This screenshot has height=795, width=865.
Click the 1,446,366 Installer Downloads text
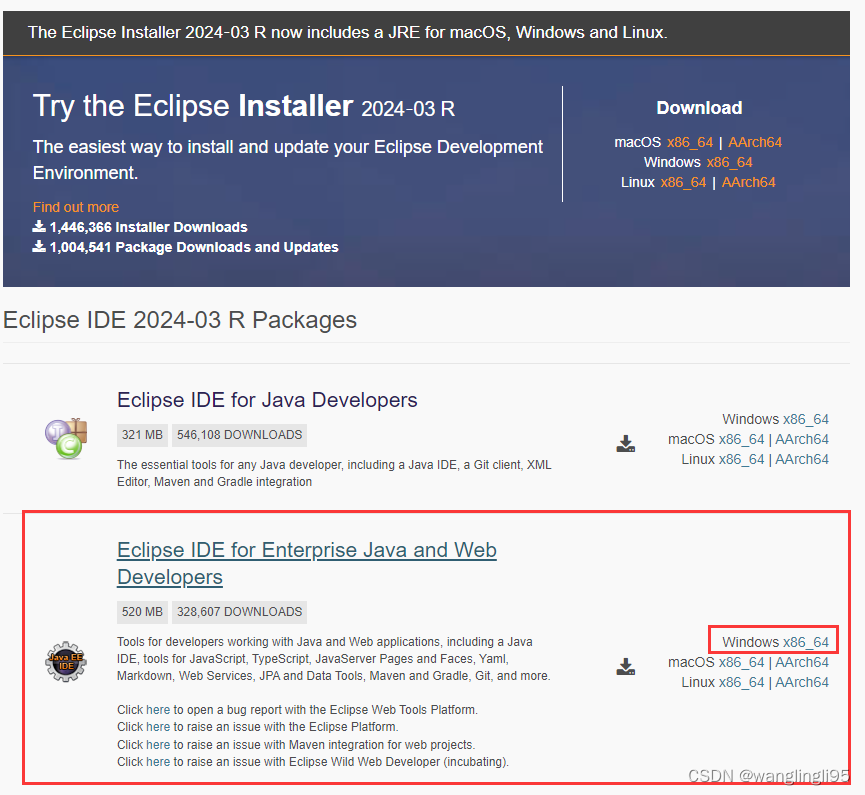148,227
